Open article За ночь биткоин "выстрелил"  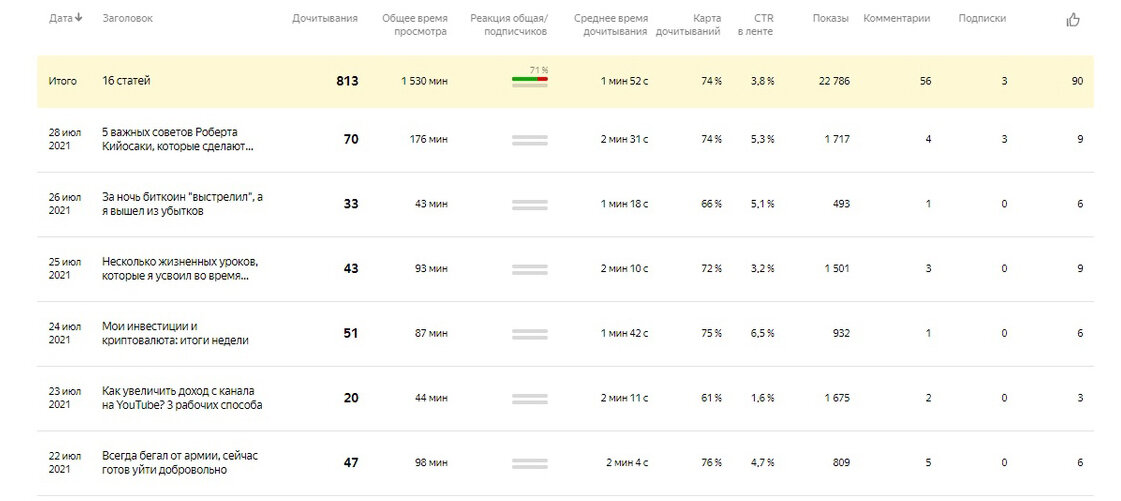(182, 204)
